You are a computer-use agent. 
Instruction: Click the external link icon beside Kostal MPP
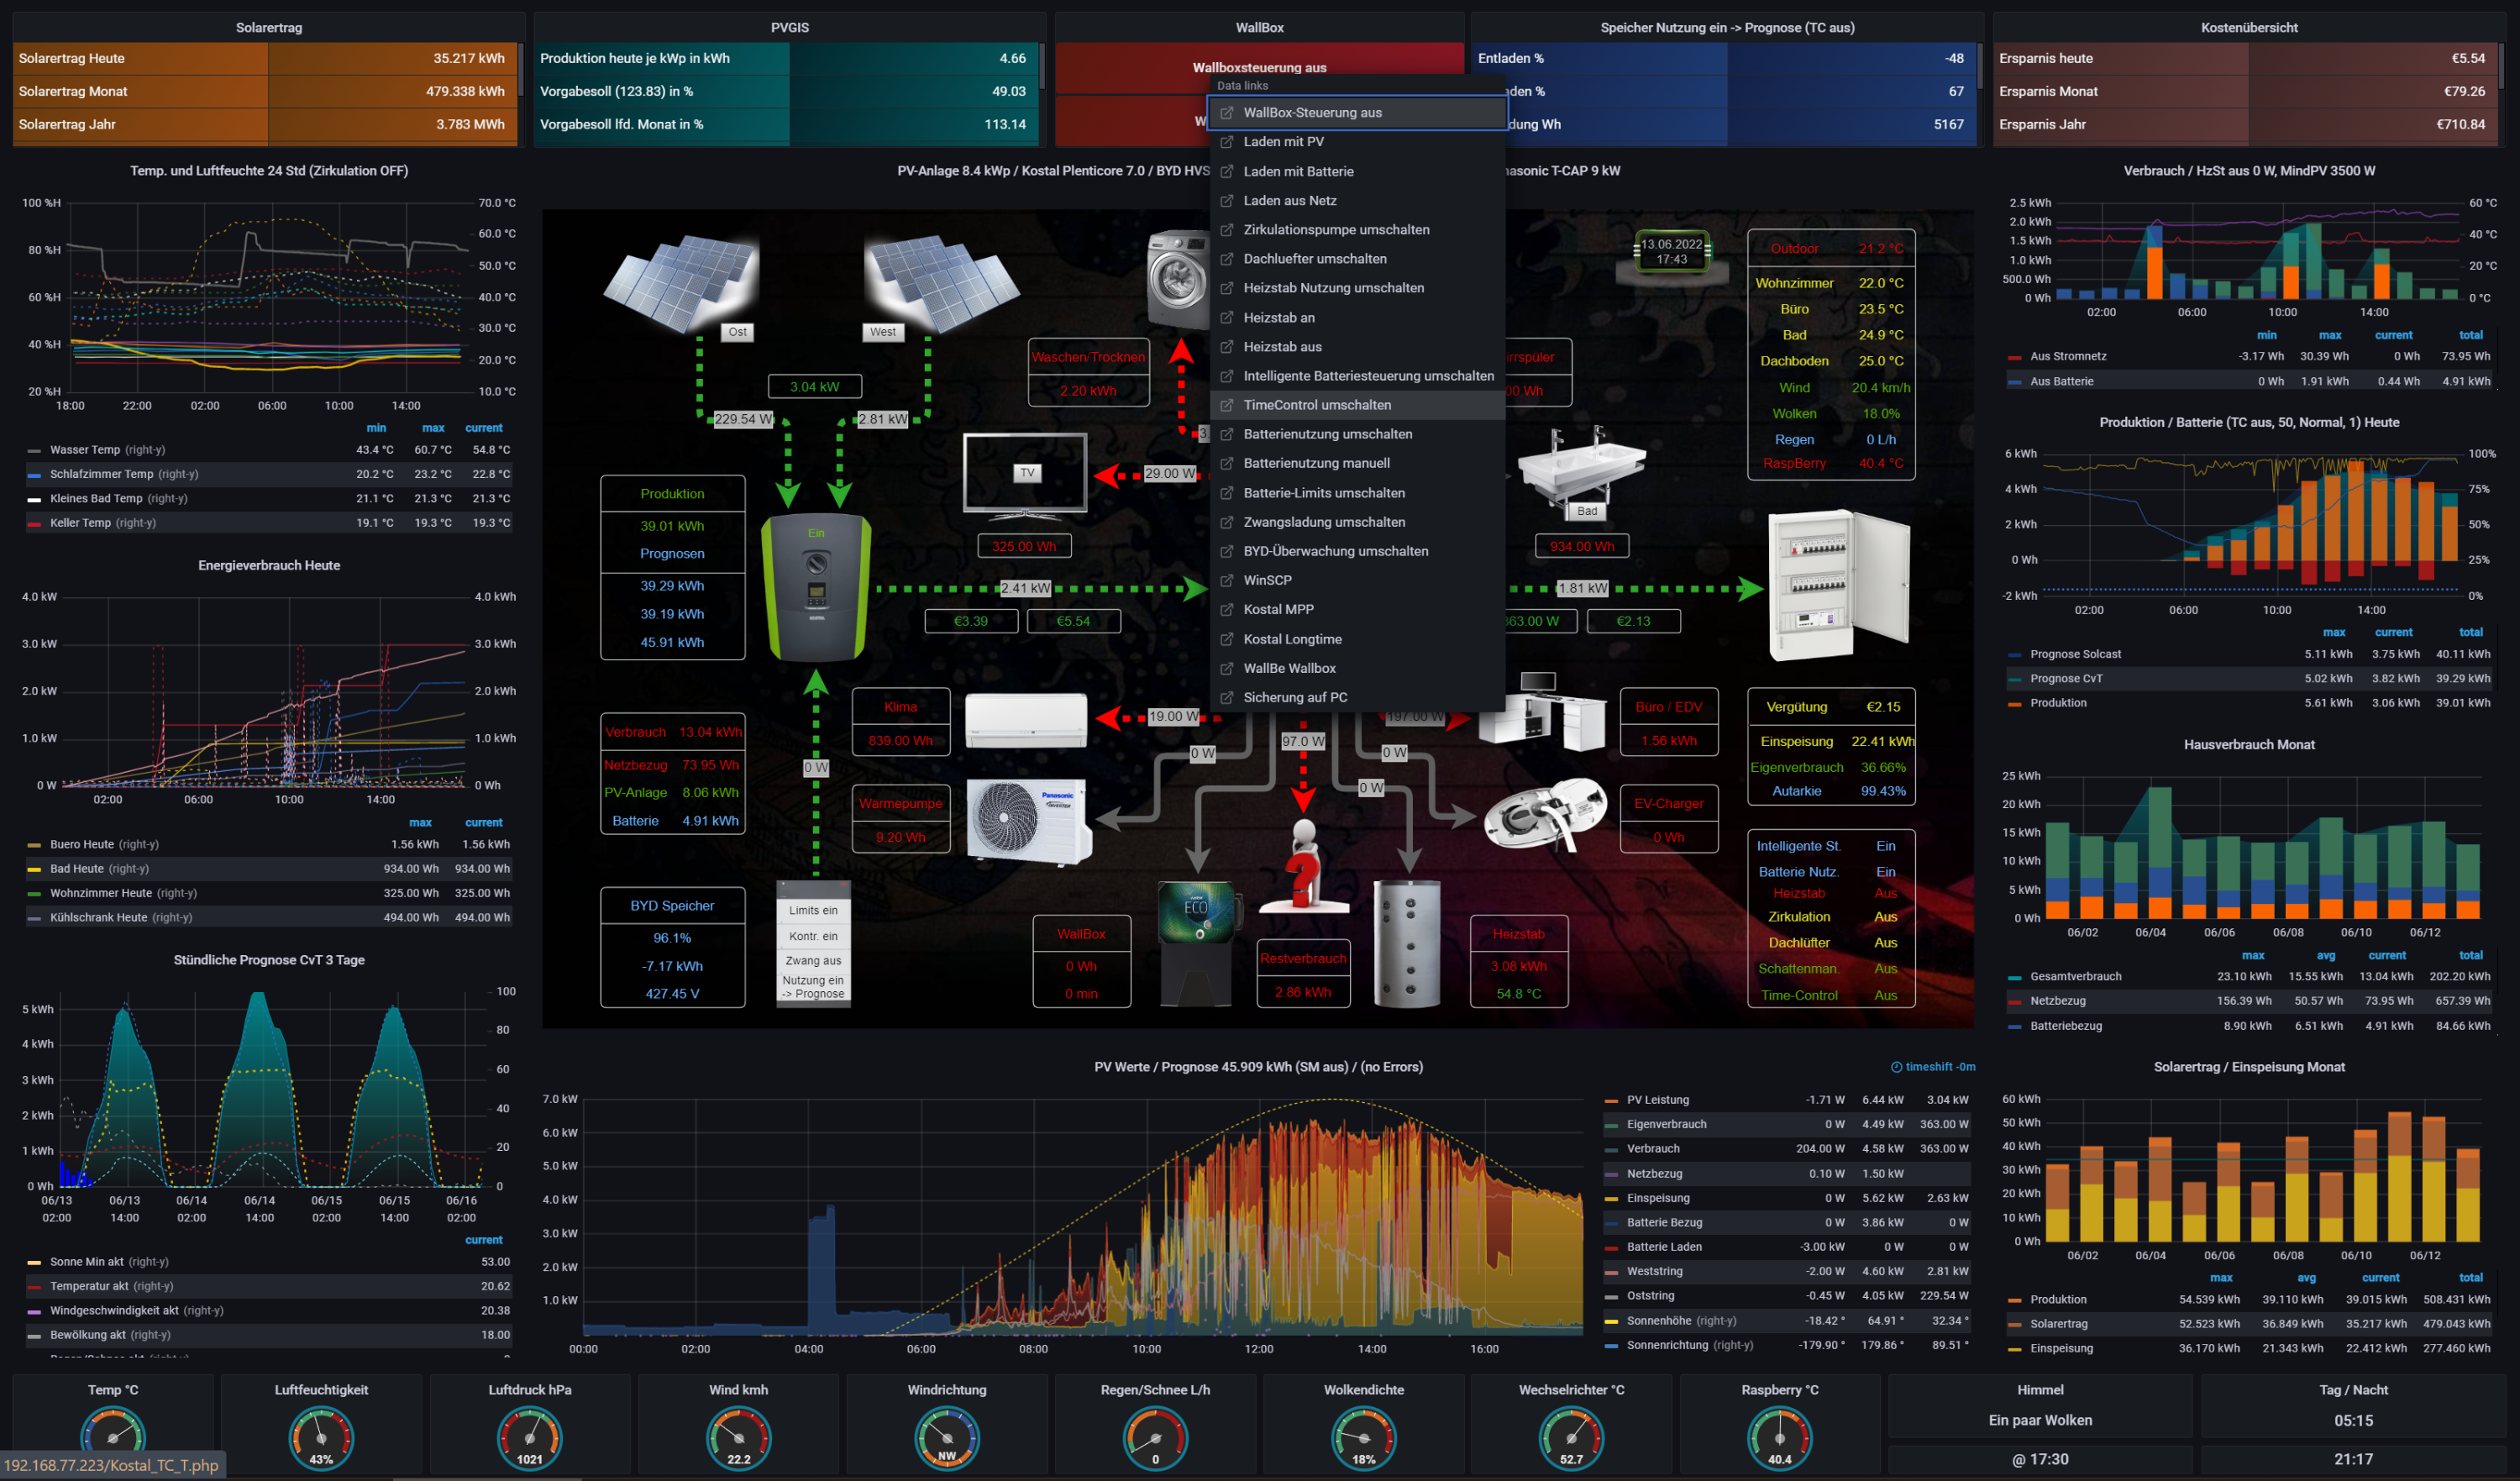click(x=1227, y=610)
